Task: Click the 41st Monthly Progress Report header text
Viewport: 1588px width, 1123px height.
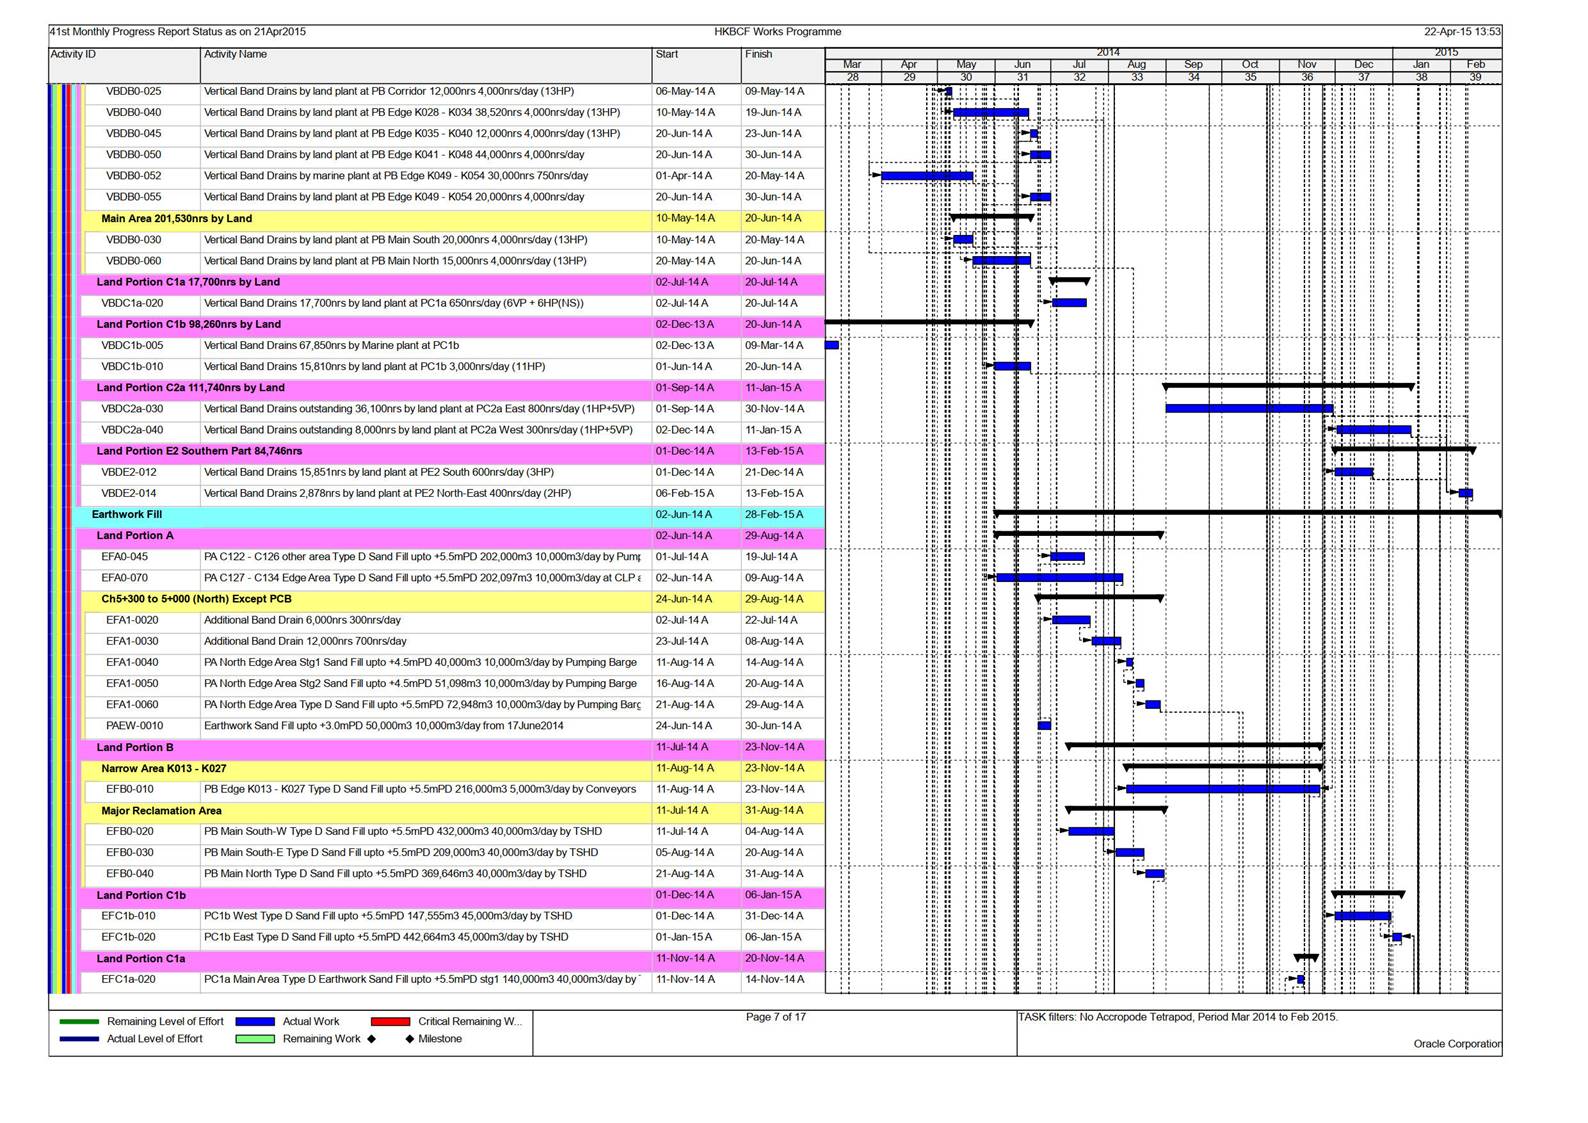Action: 178,32
